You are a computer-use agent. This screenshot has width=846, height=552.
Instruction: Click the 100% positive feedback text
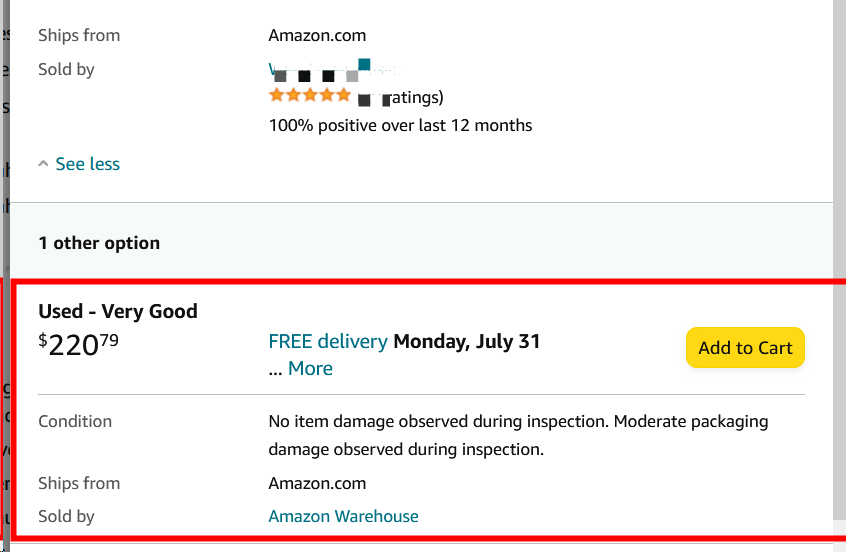(400, 125)
